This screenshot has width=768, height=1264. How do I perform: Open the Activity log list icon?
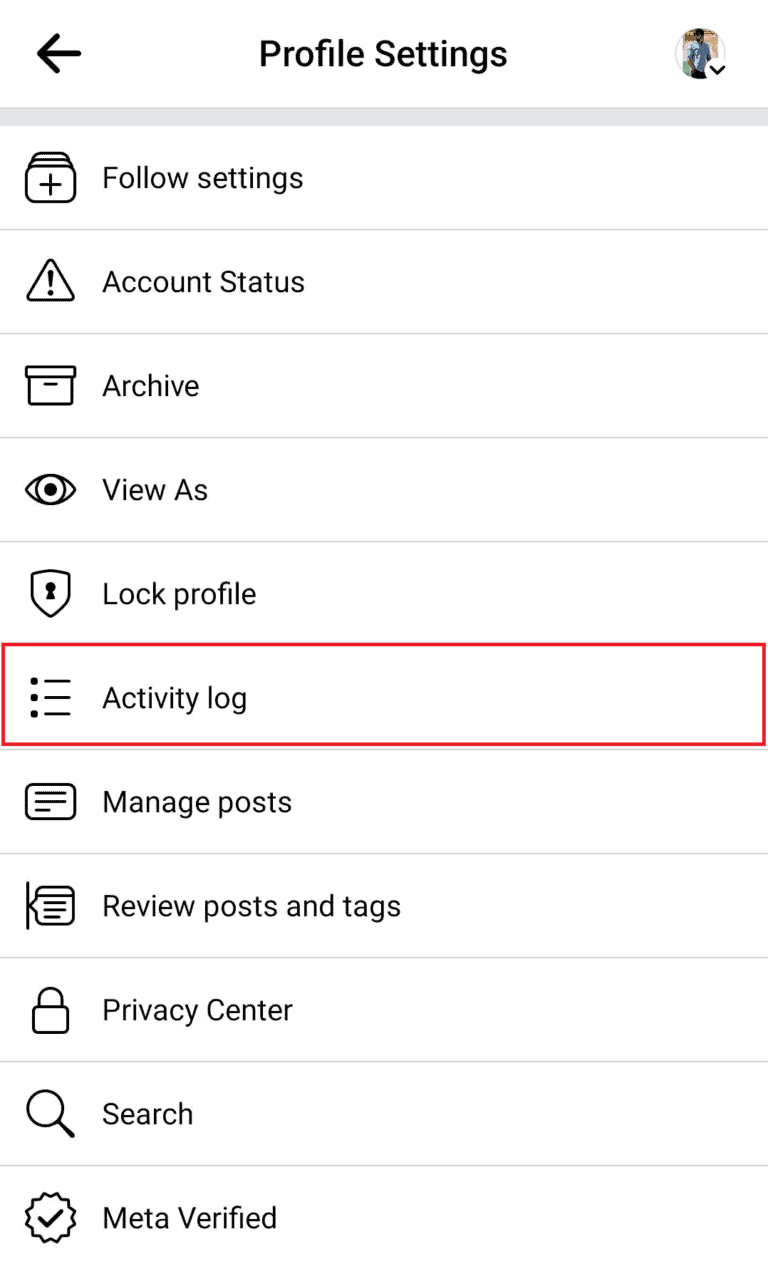(50, 697)
